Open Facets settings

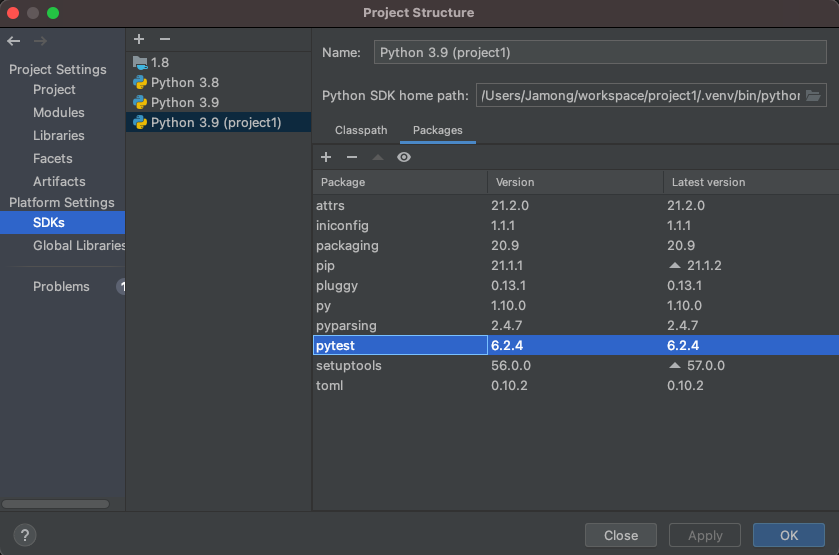pyautogui.click(x=52, y=158)
